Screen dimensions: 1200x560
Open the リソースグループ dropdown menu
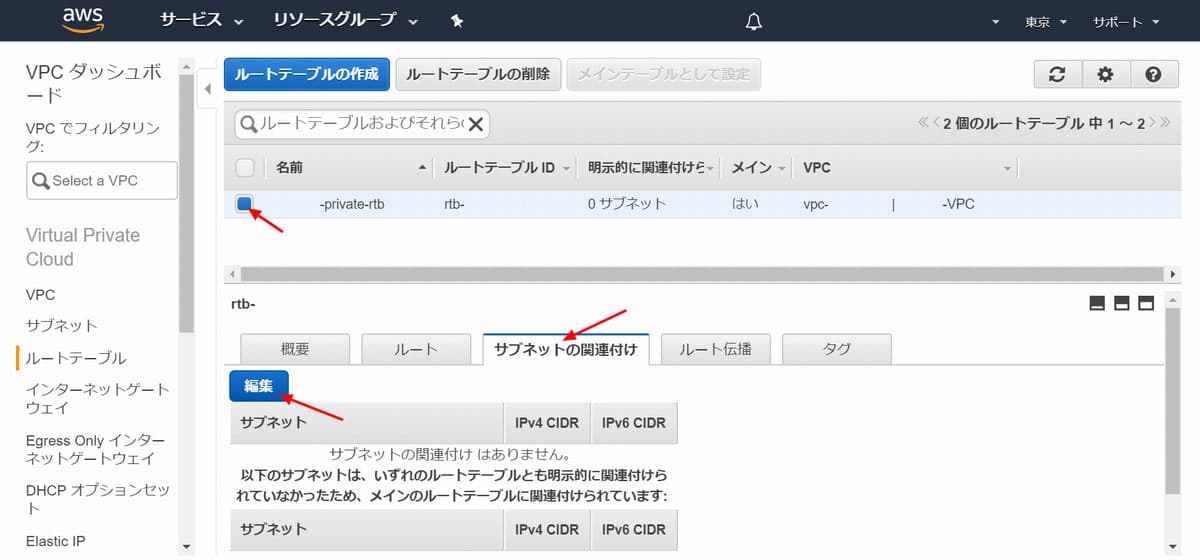[346, 20]
